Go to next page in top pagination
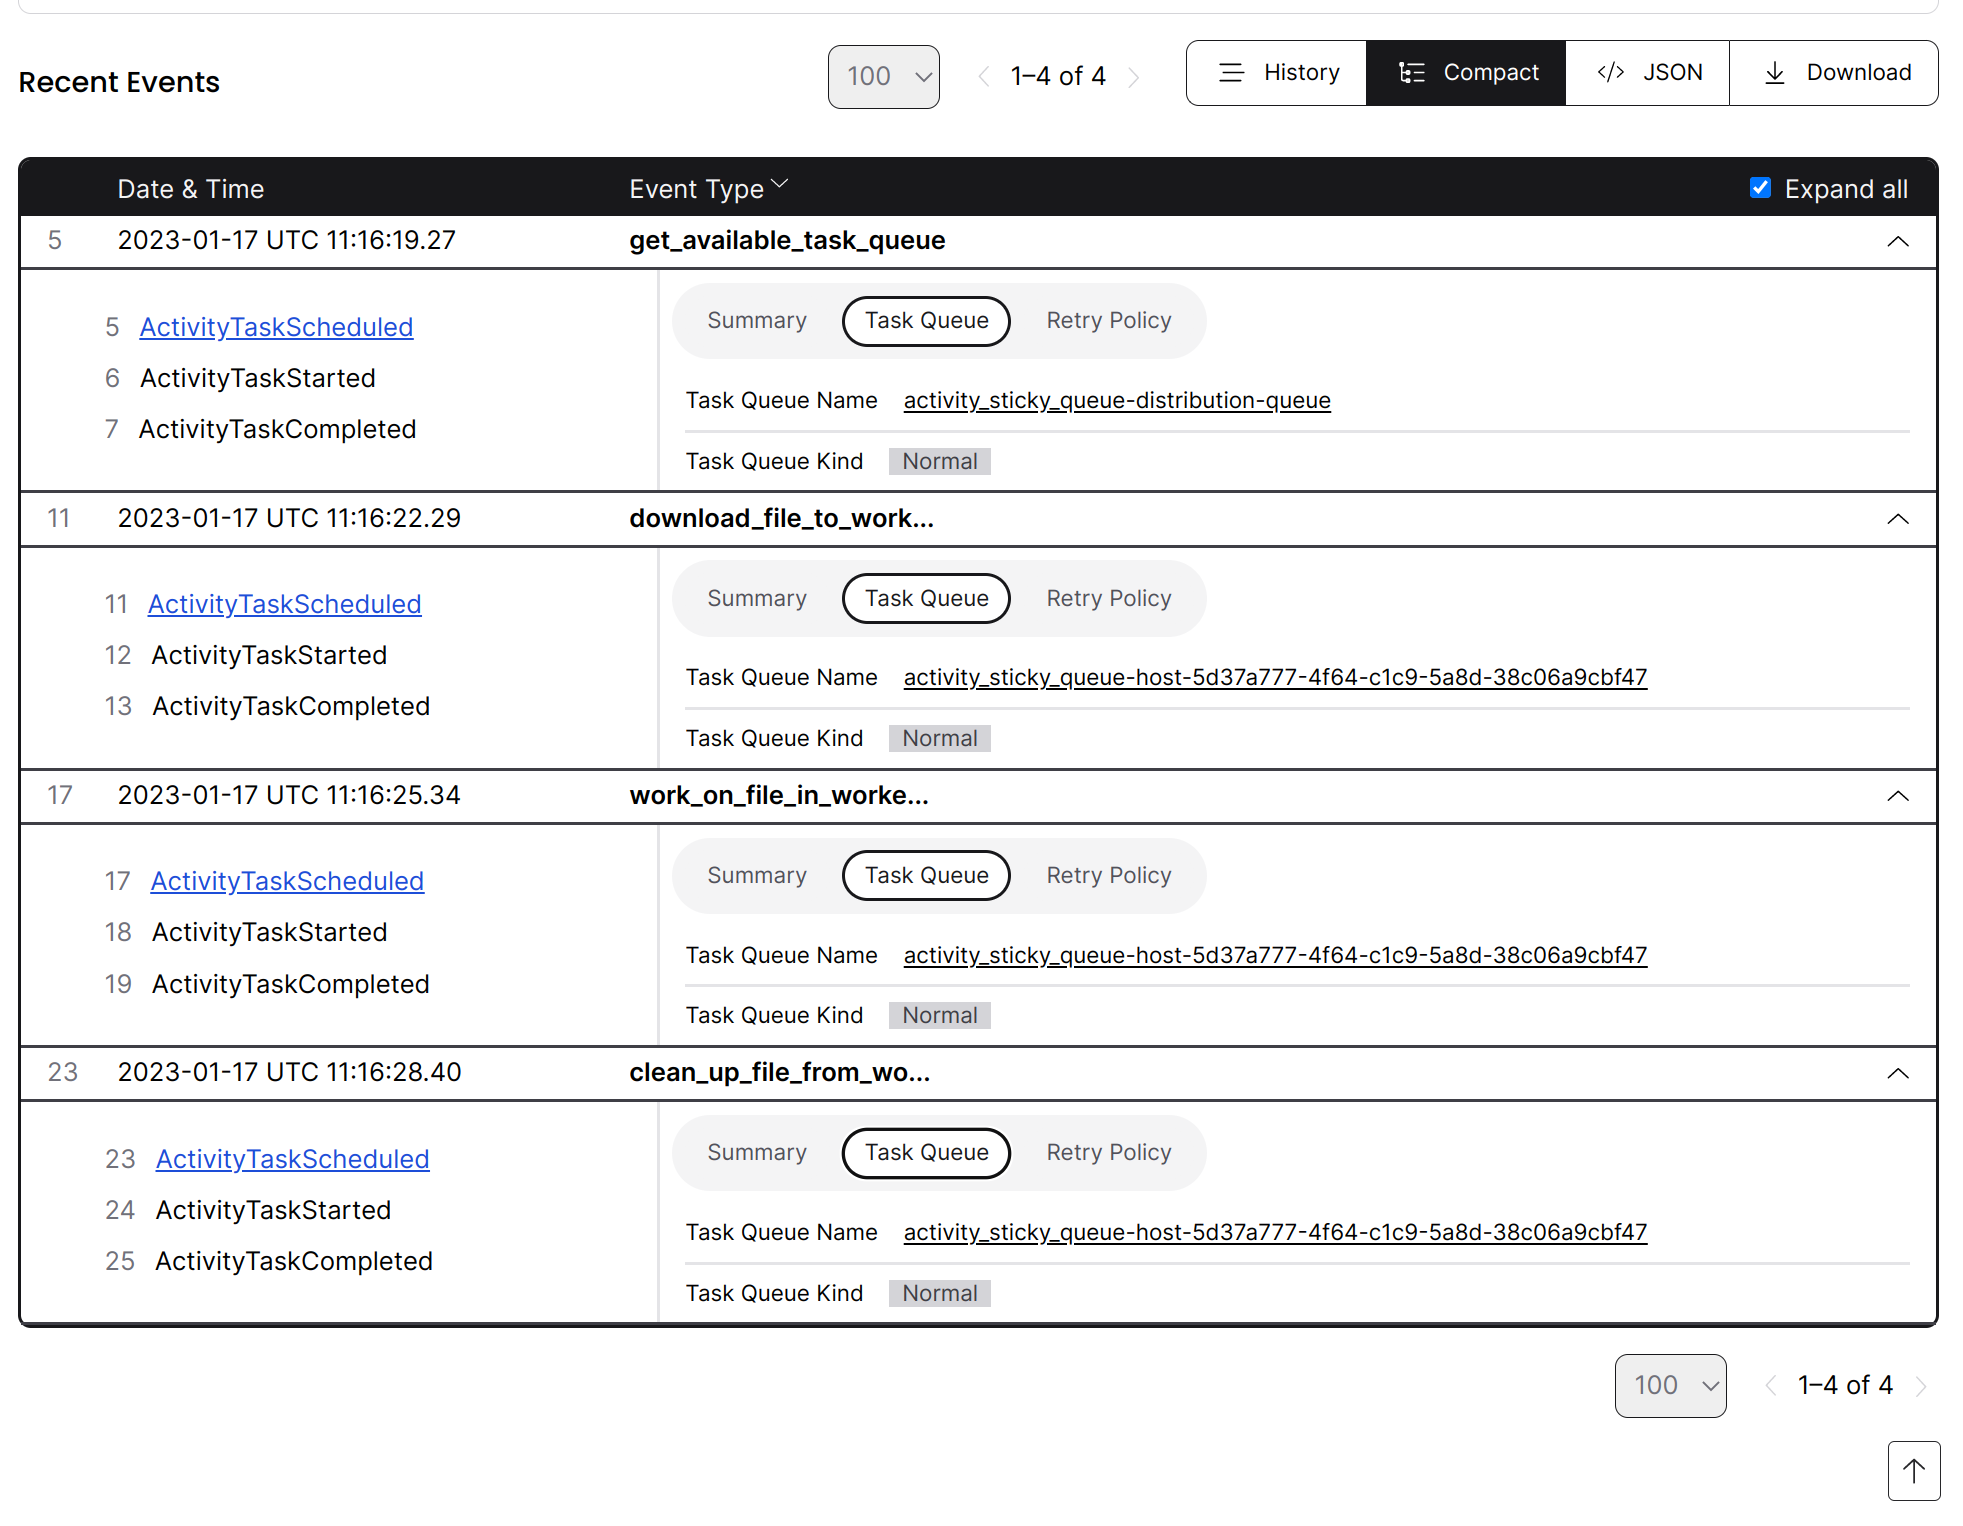The width and height of the screenshot is (1963, 1526). [x=1134, y=77]
